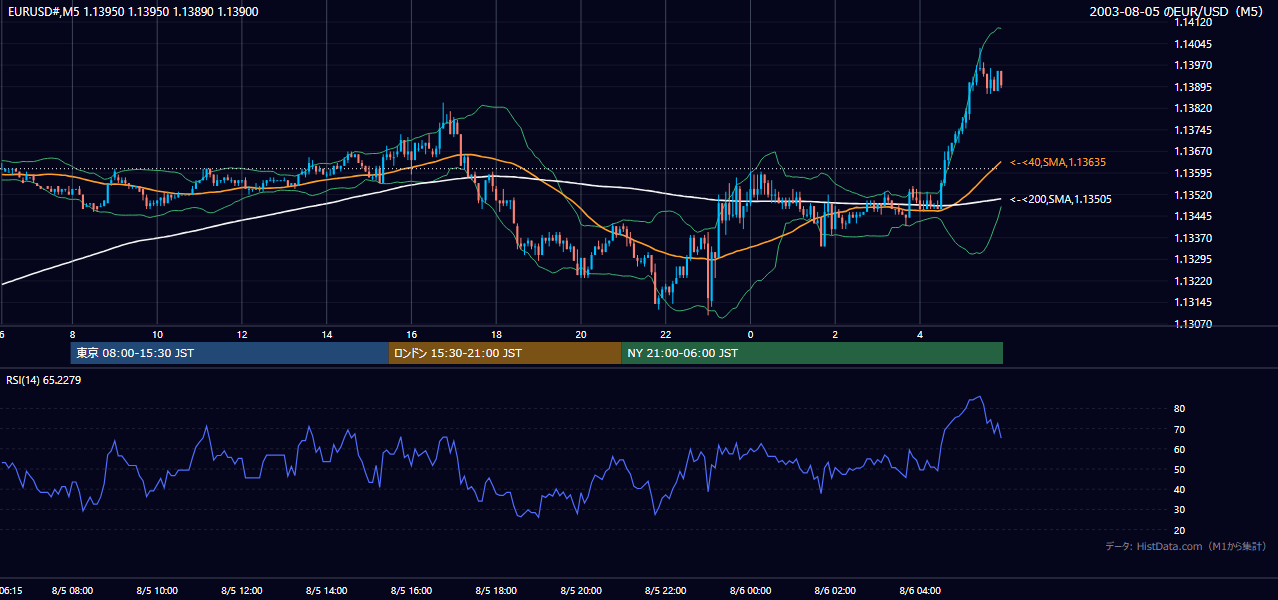
Task: Click price scale value 1.13445
Action: tap(1194, 216)
